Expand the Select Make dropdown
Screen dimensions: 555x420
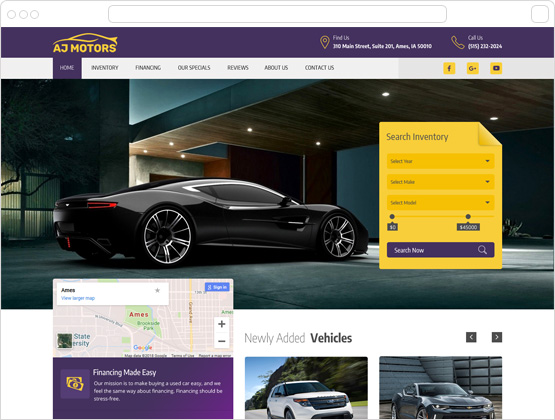pos(440,182)
